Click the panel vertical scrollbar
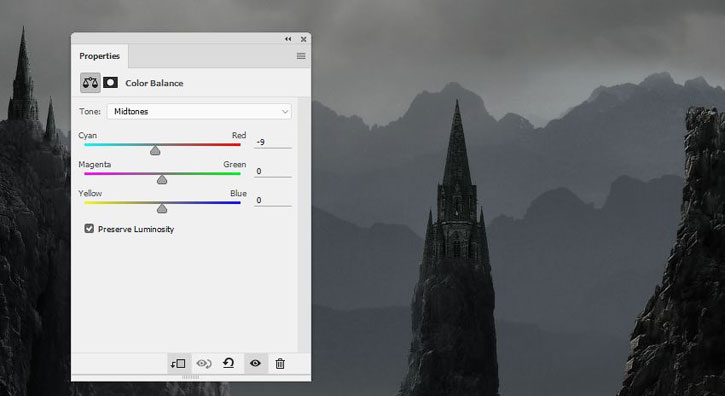Viewport: 725px width, 396px height. [x=304, y=224]
